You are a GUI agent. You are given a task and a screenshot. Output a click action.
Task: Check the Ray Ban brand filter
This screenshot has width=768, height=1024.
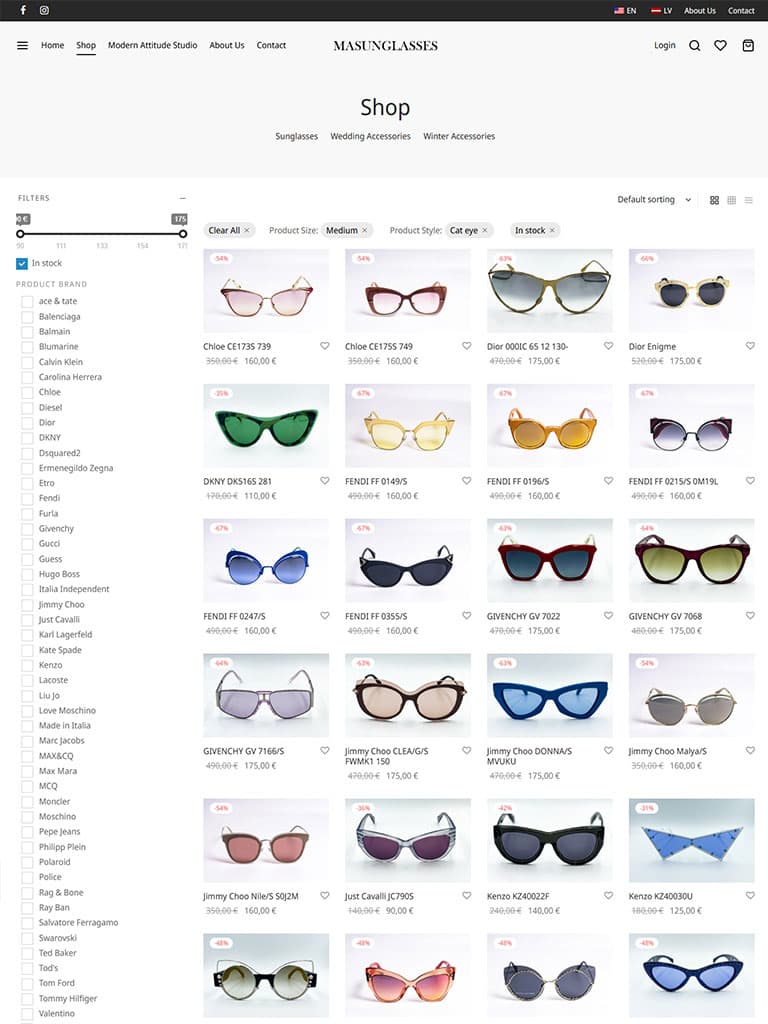pyautogui.click(x=27, y=908)
